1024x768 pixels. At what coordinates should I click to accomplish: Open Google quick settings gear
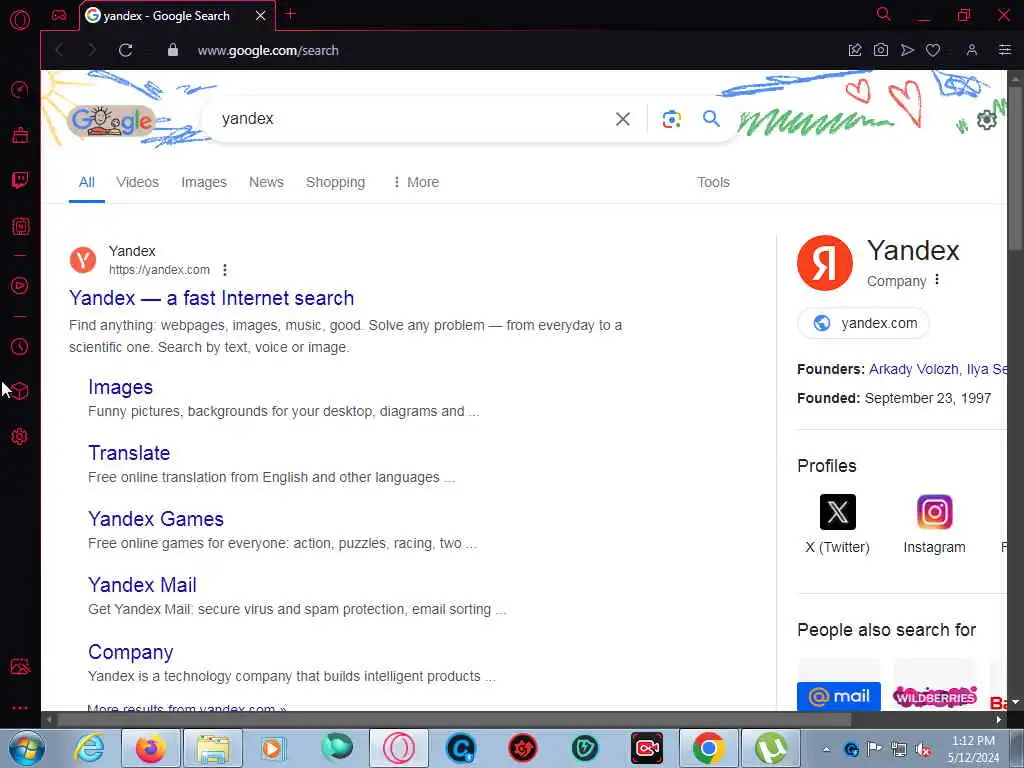tap(987, 120)
